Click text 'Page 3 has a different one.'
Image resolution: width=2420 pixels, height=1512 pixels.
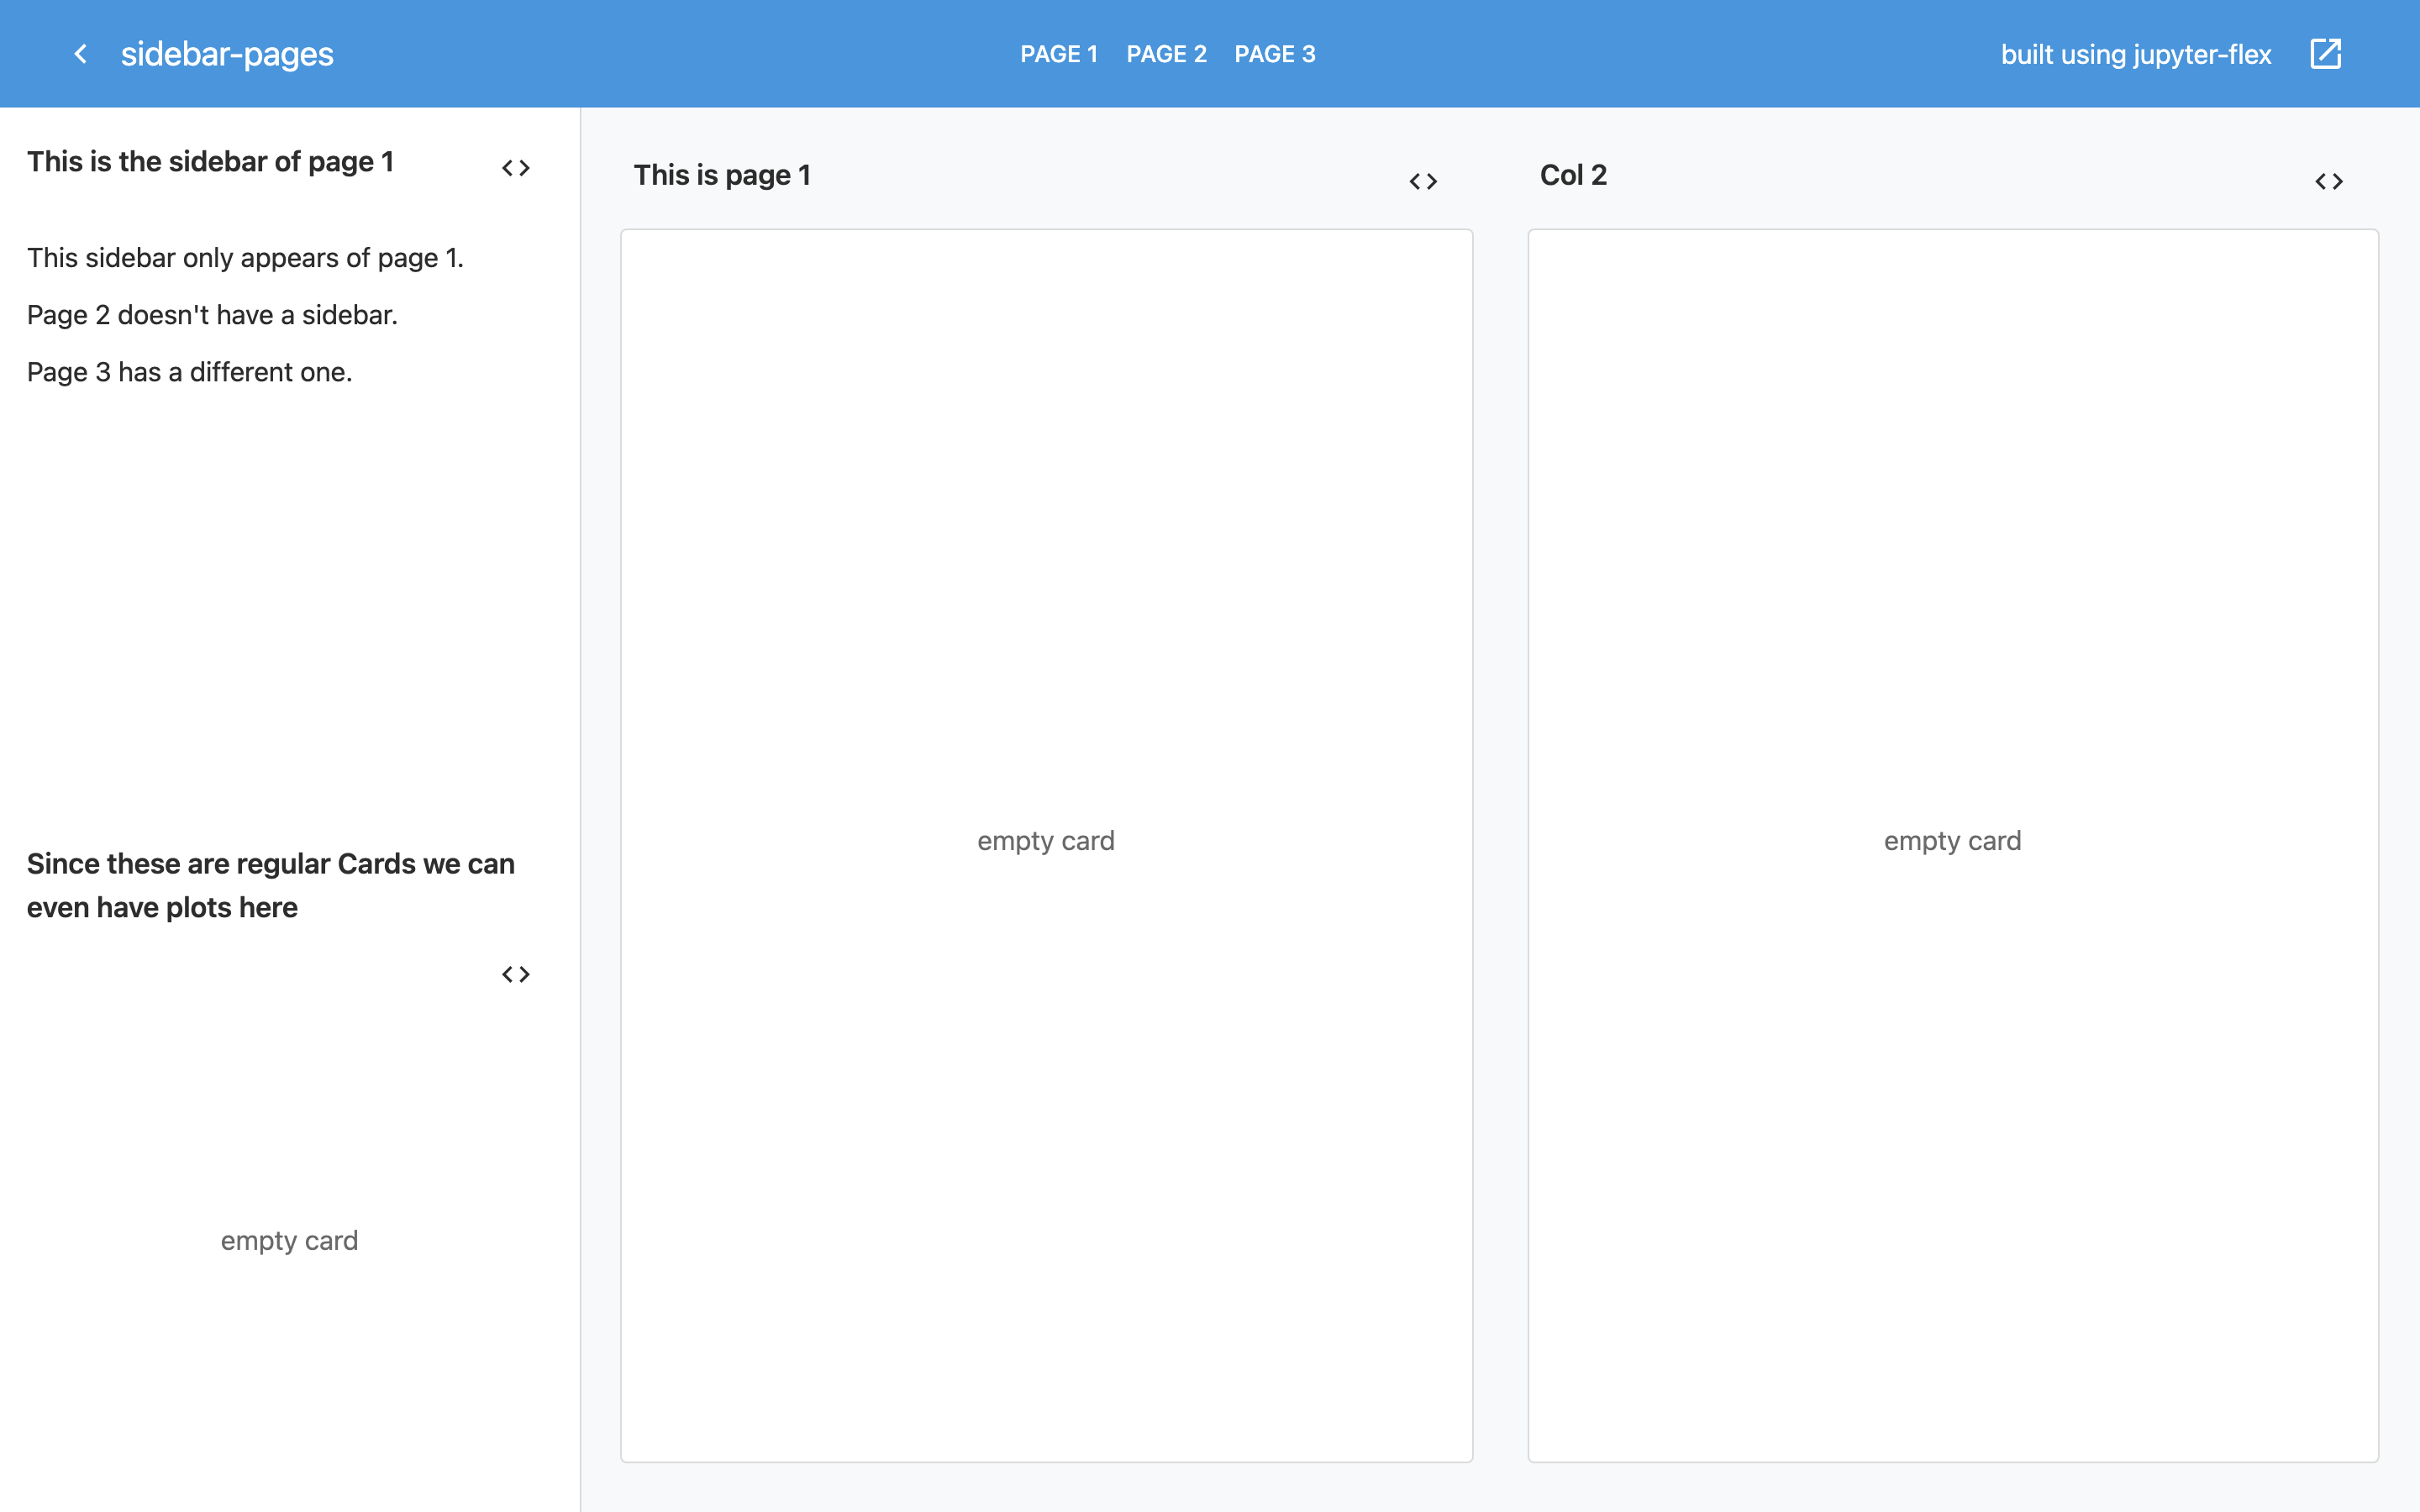[x=189, y=372]
